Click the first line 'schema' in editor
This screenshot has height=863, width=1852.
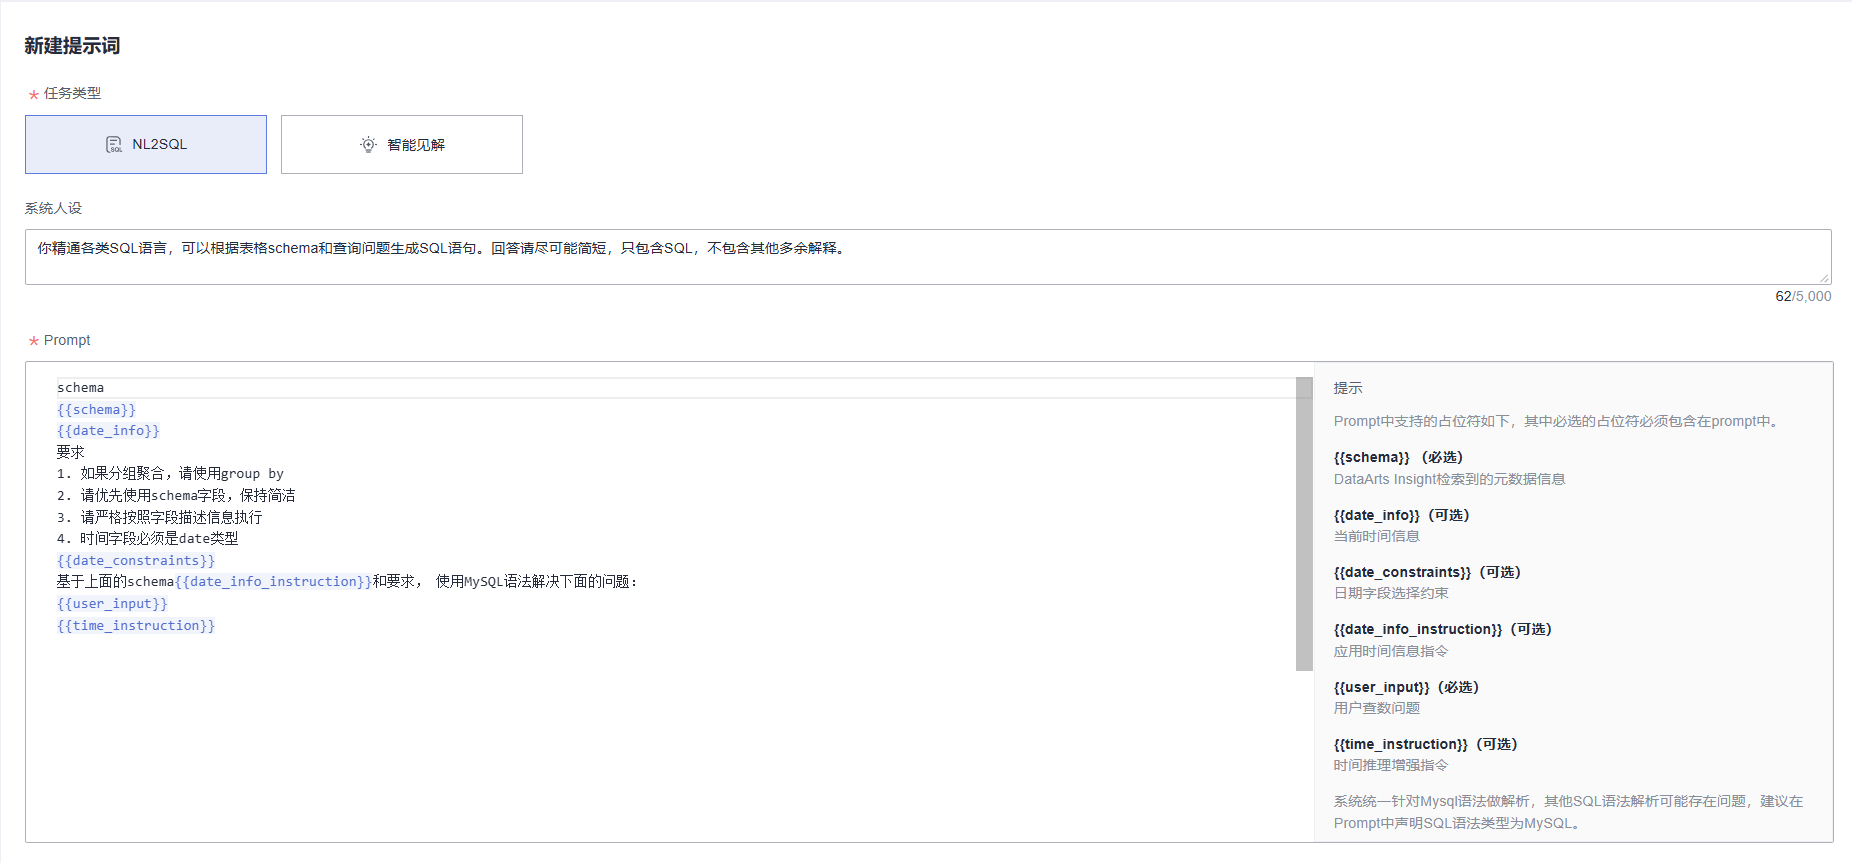80,388
